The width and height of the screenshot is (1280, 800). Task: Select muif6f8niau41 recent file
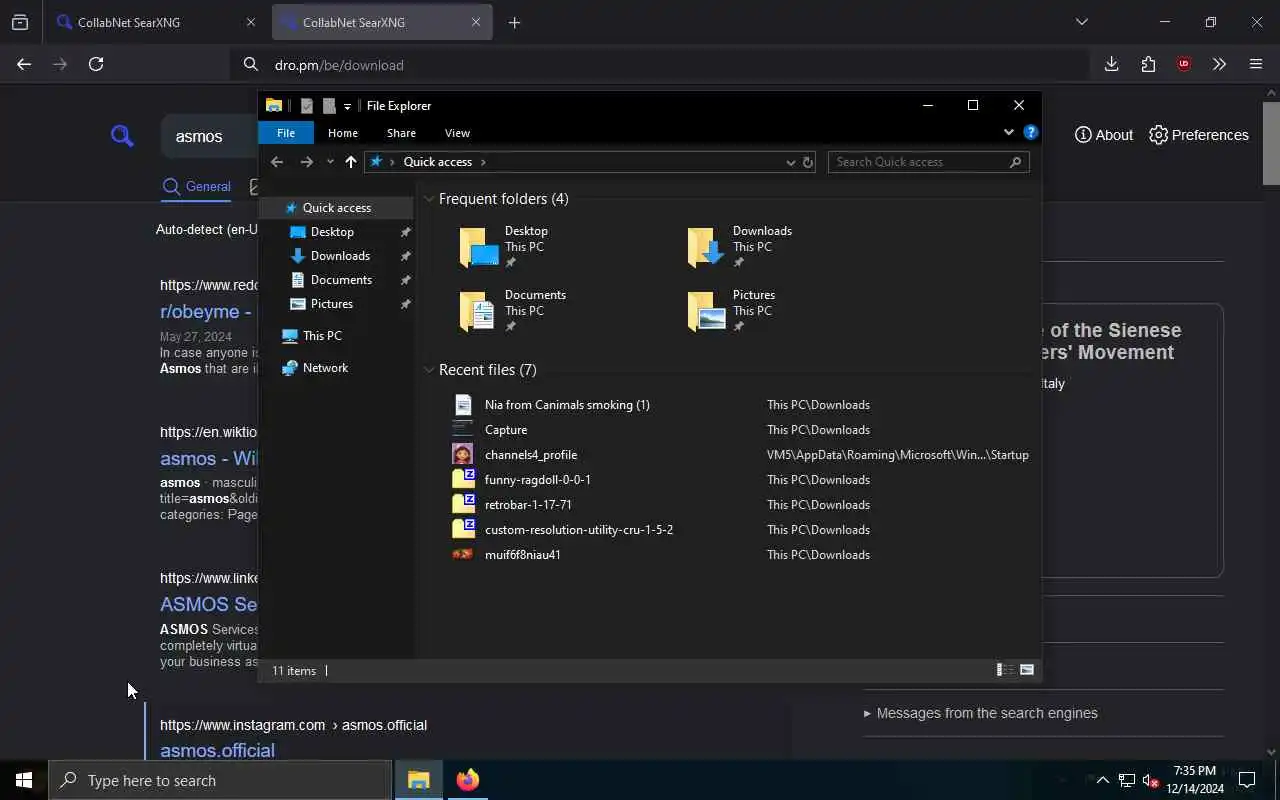(x=523, y=555)
